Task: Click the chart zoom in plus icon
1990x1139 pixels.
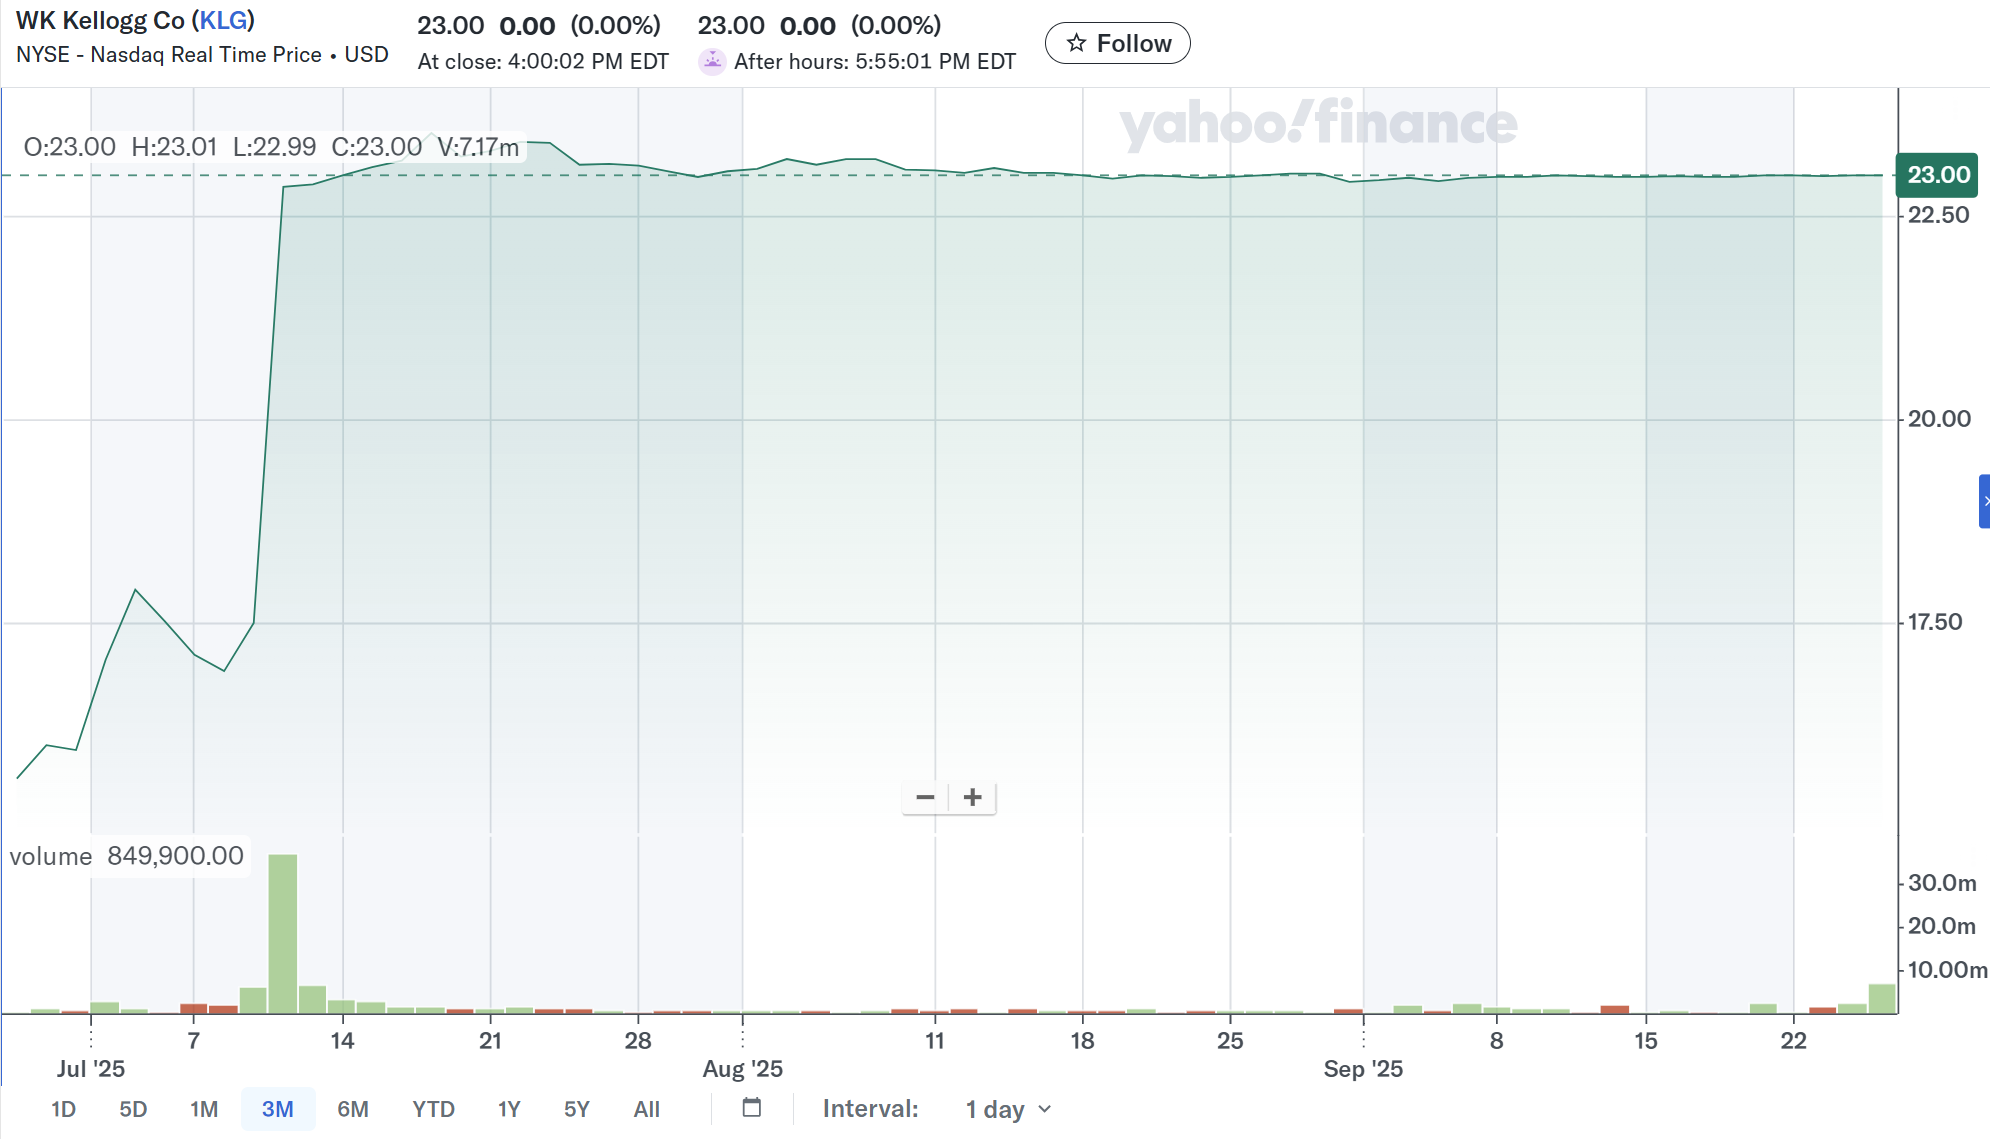Action: (972, 797)
